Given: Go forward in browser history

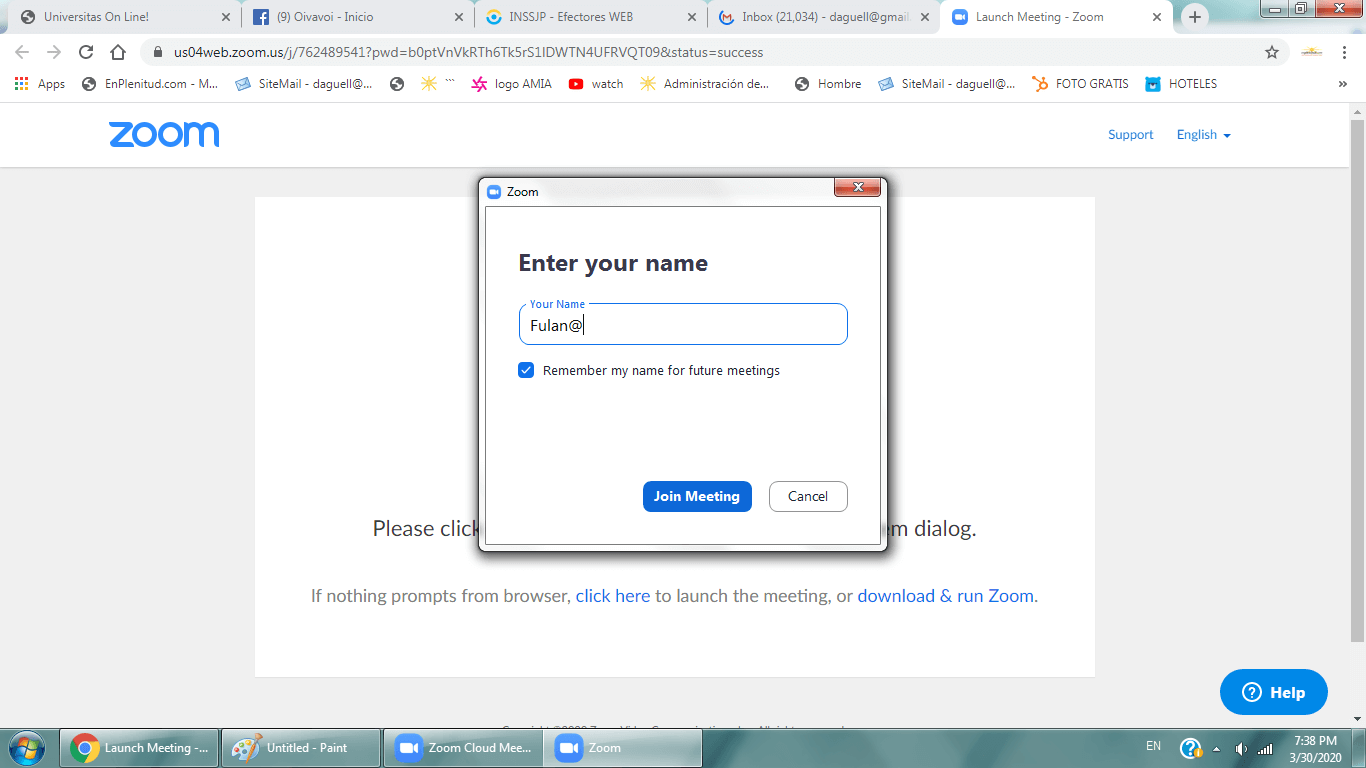Looking at the screenshot, I should 54,52.
